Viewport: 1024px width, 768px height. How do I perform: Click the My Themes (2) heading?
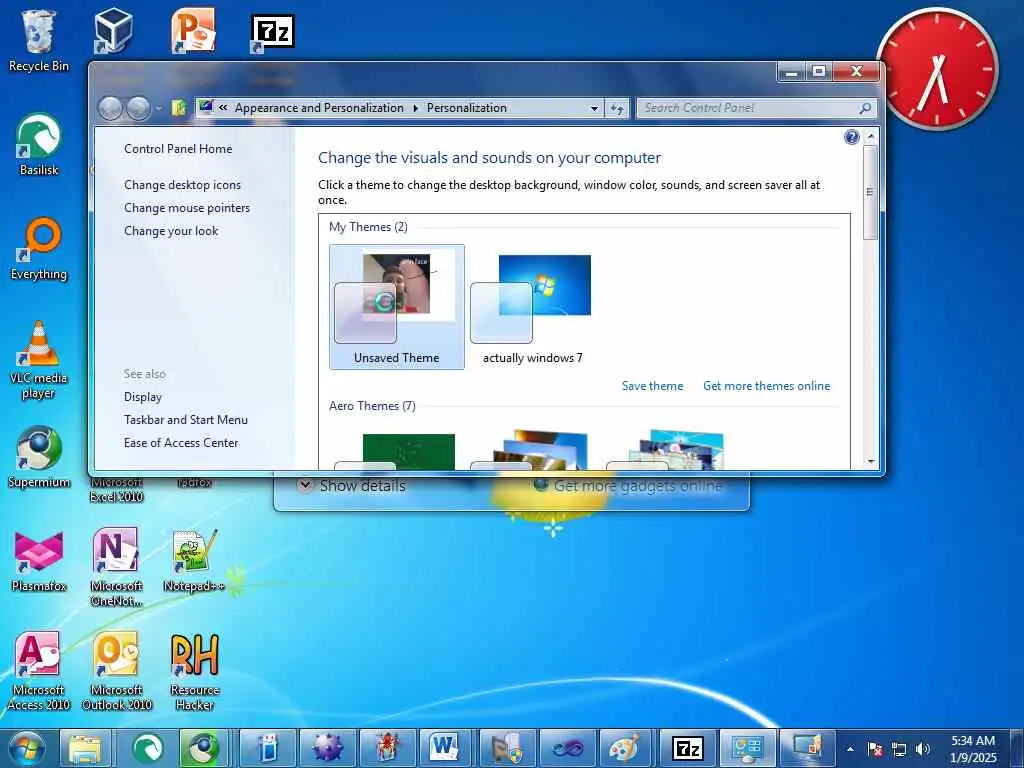click(x=368, y=227)
